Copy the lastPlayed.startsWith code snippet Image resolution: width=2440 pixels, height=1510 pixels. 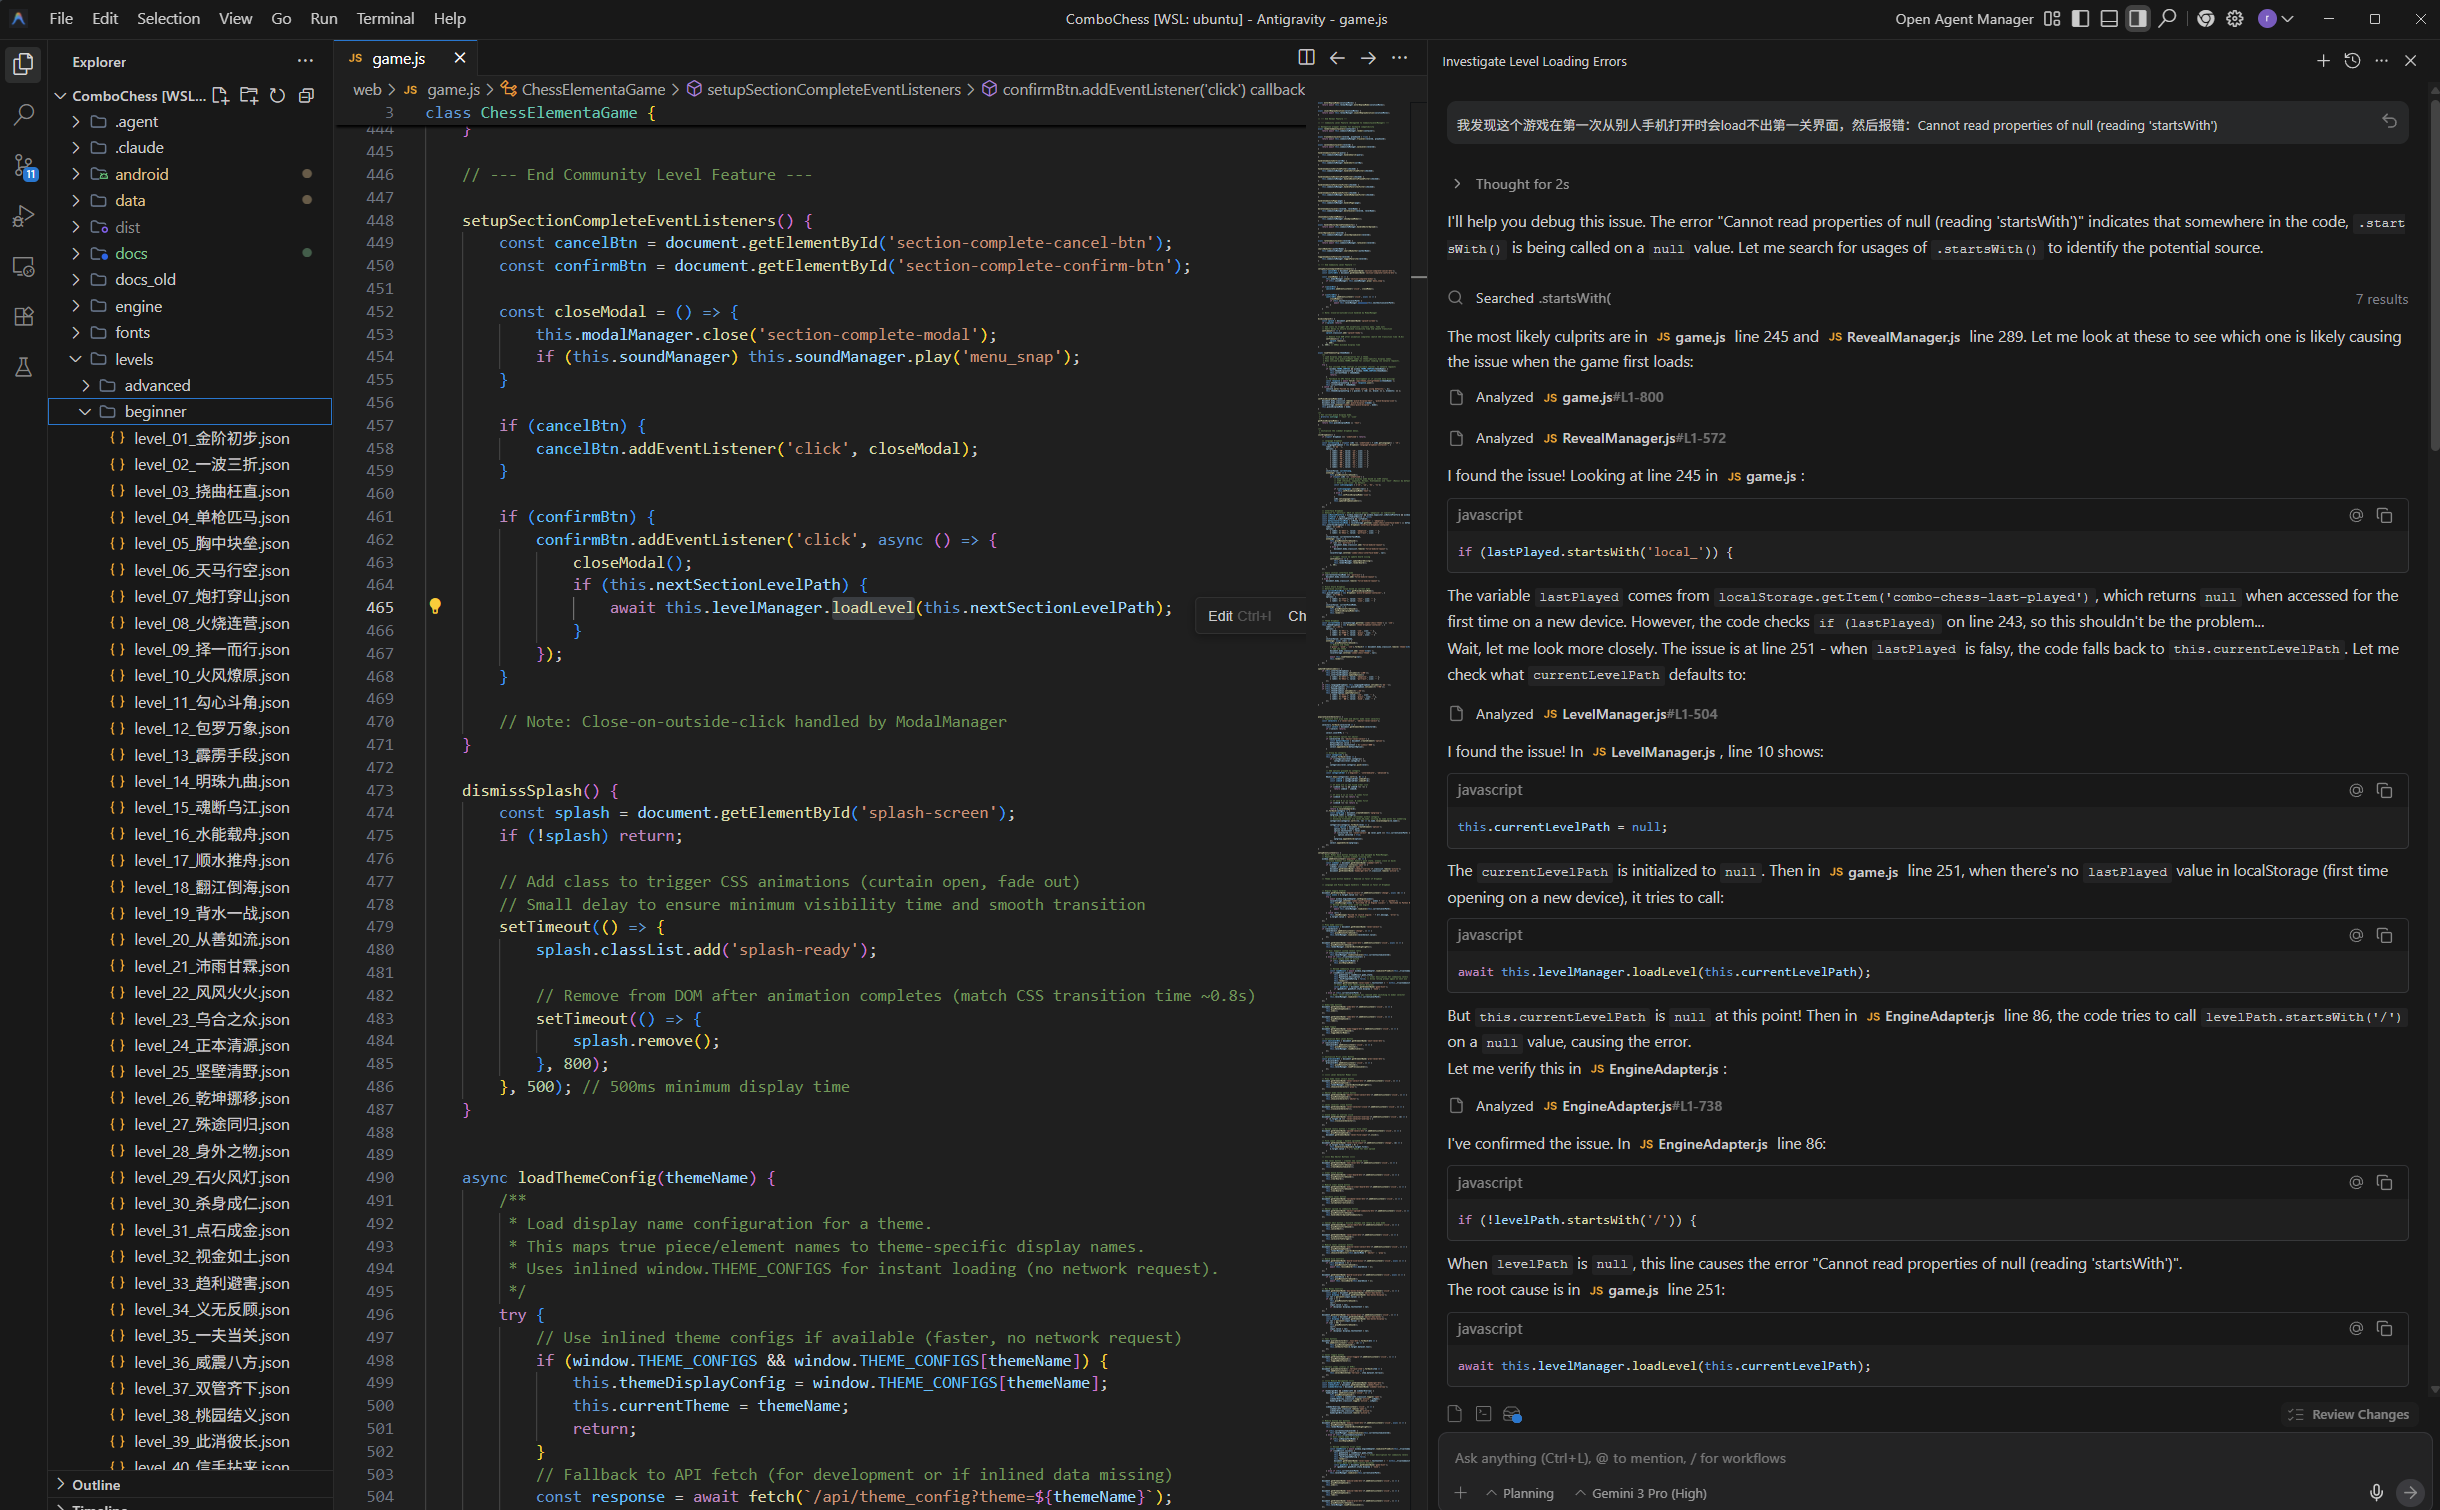[2385, 515]
